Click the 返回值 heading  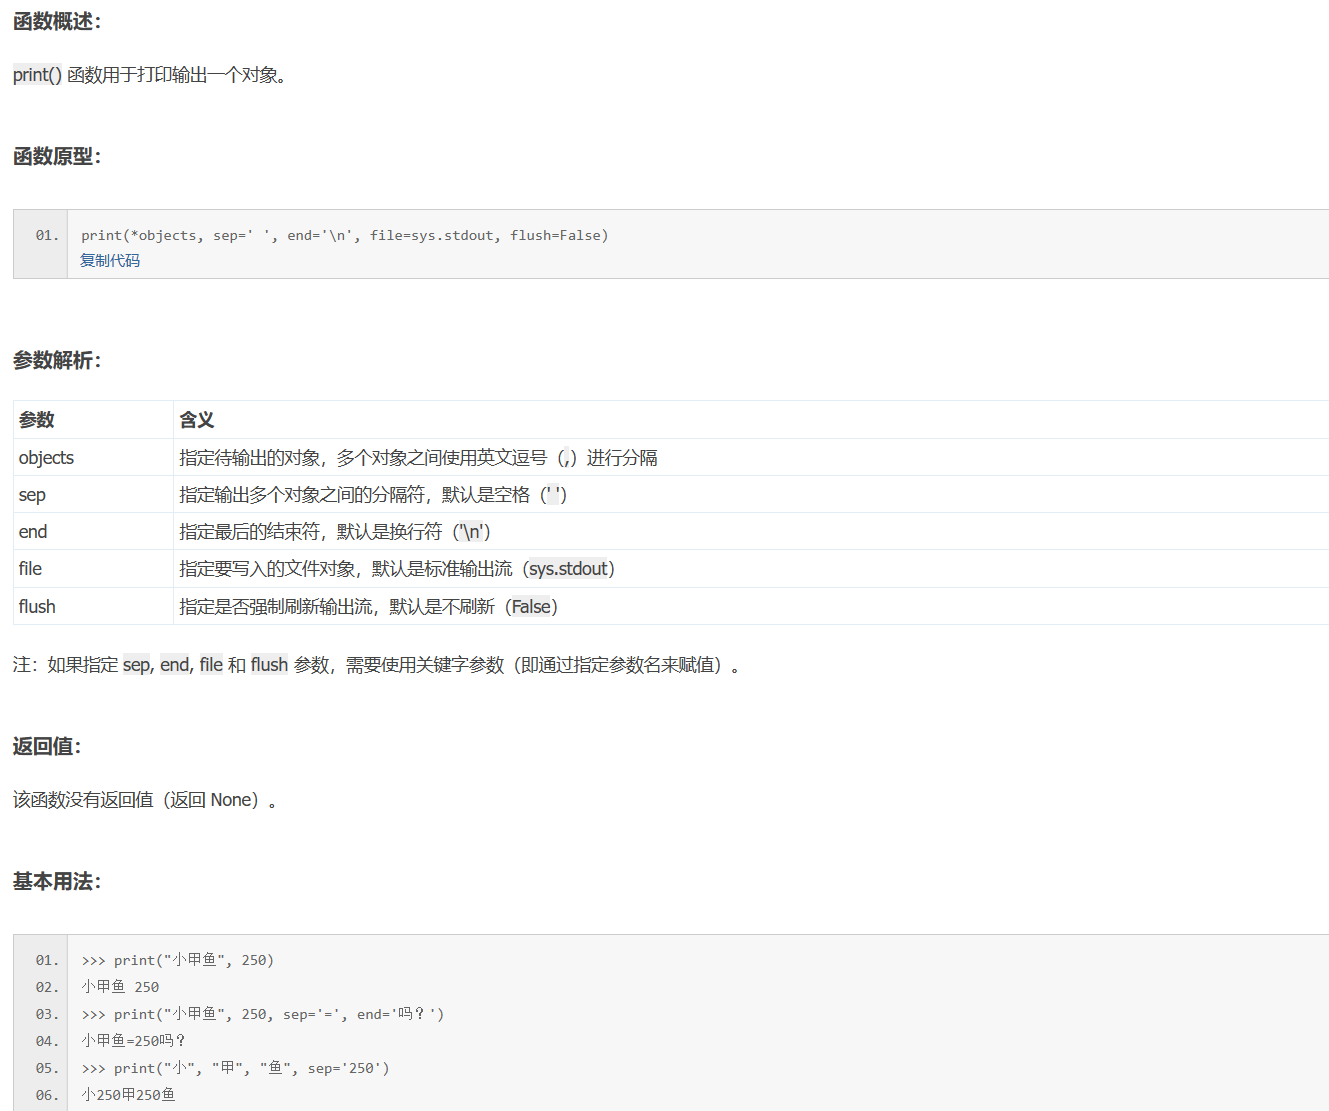[47, 746]
